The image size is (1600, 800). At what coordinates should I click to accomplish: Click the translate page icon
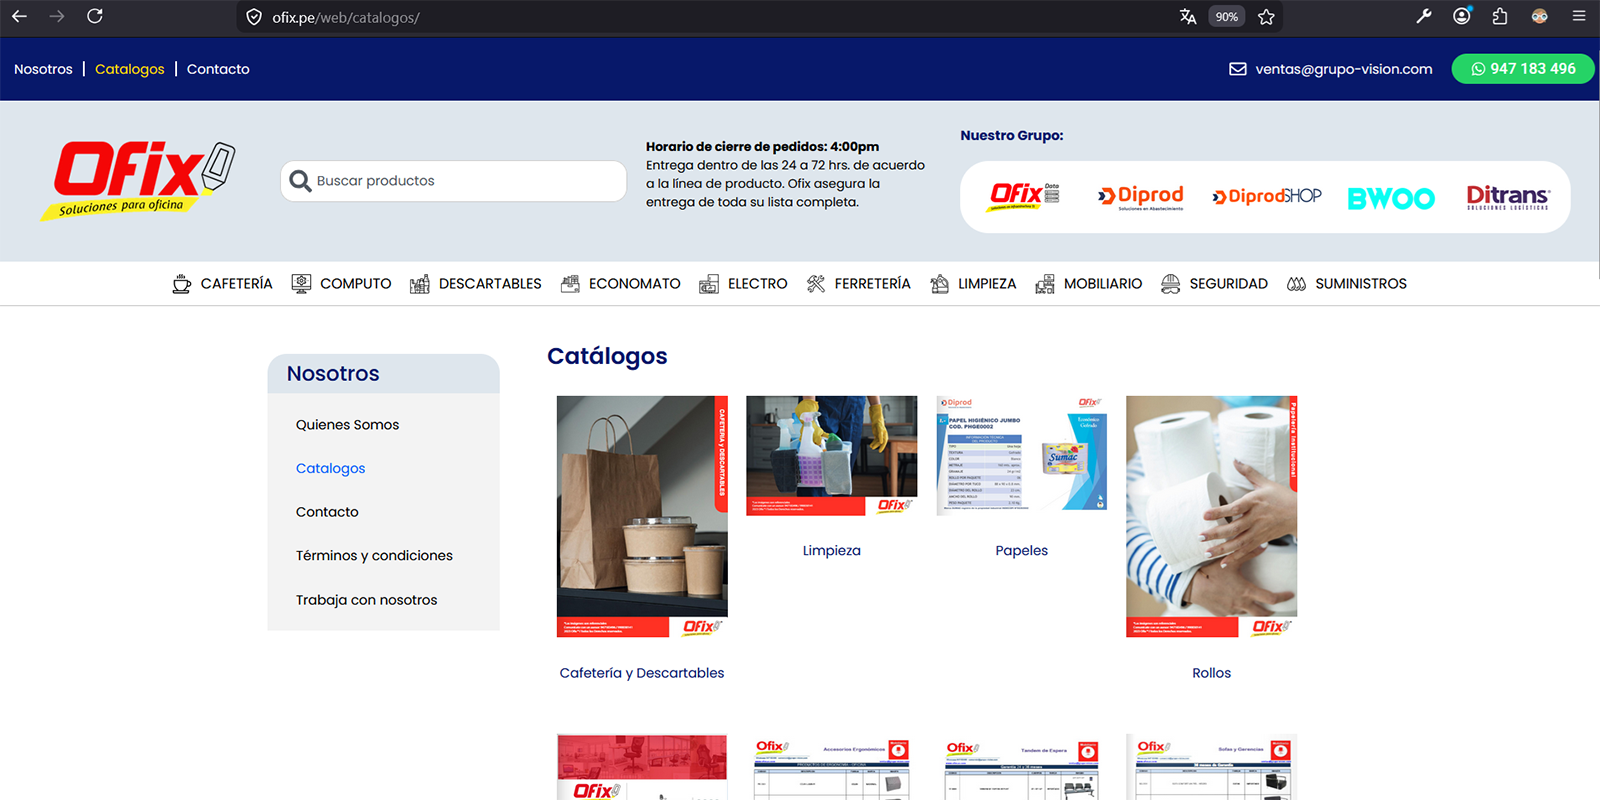click(x=1188, y=17)
